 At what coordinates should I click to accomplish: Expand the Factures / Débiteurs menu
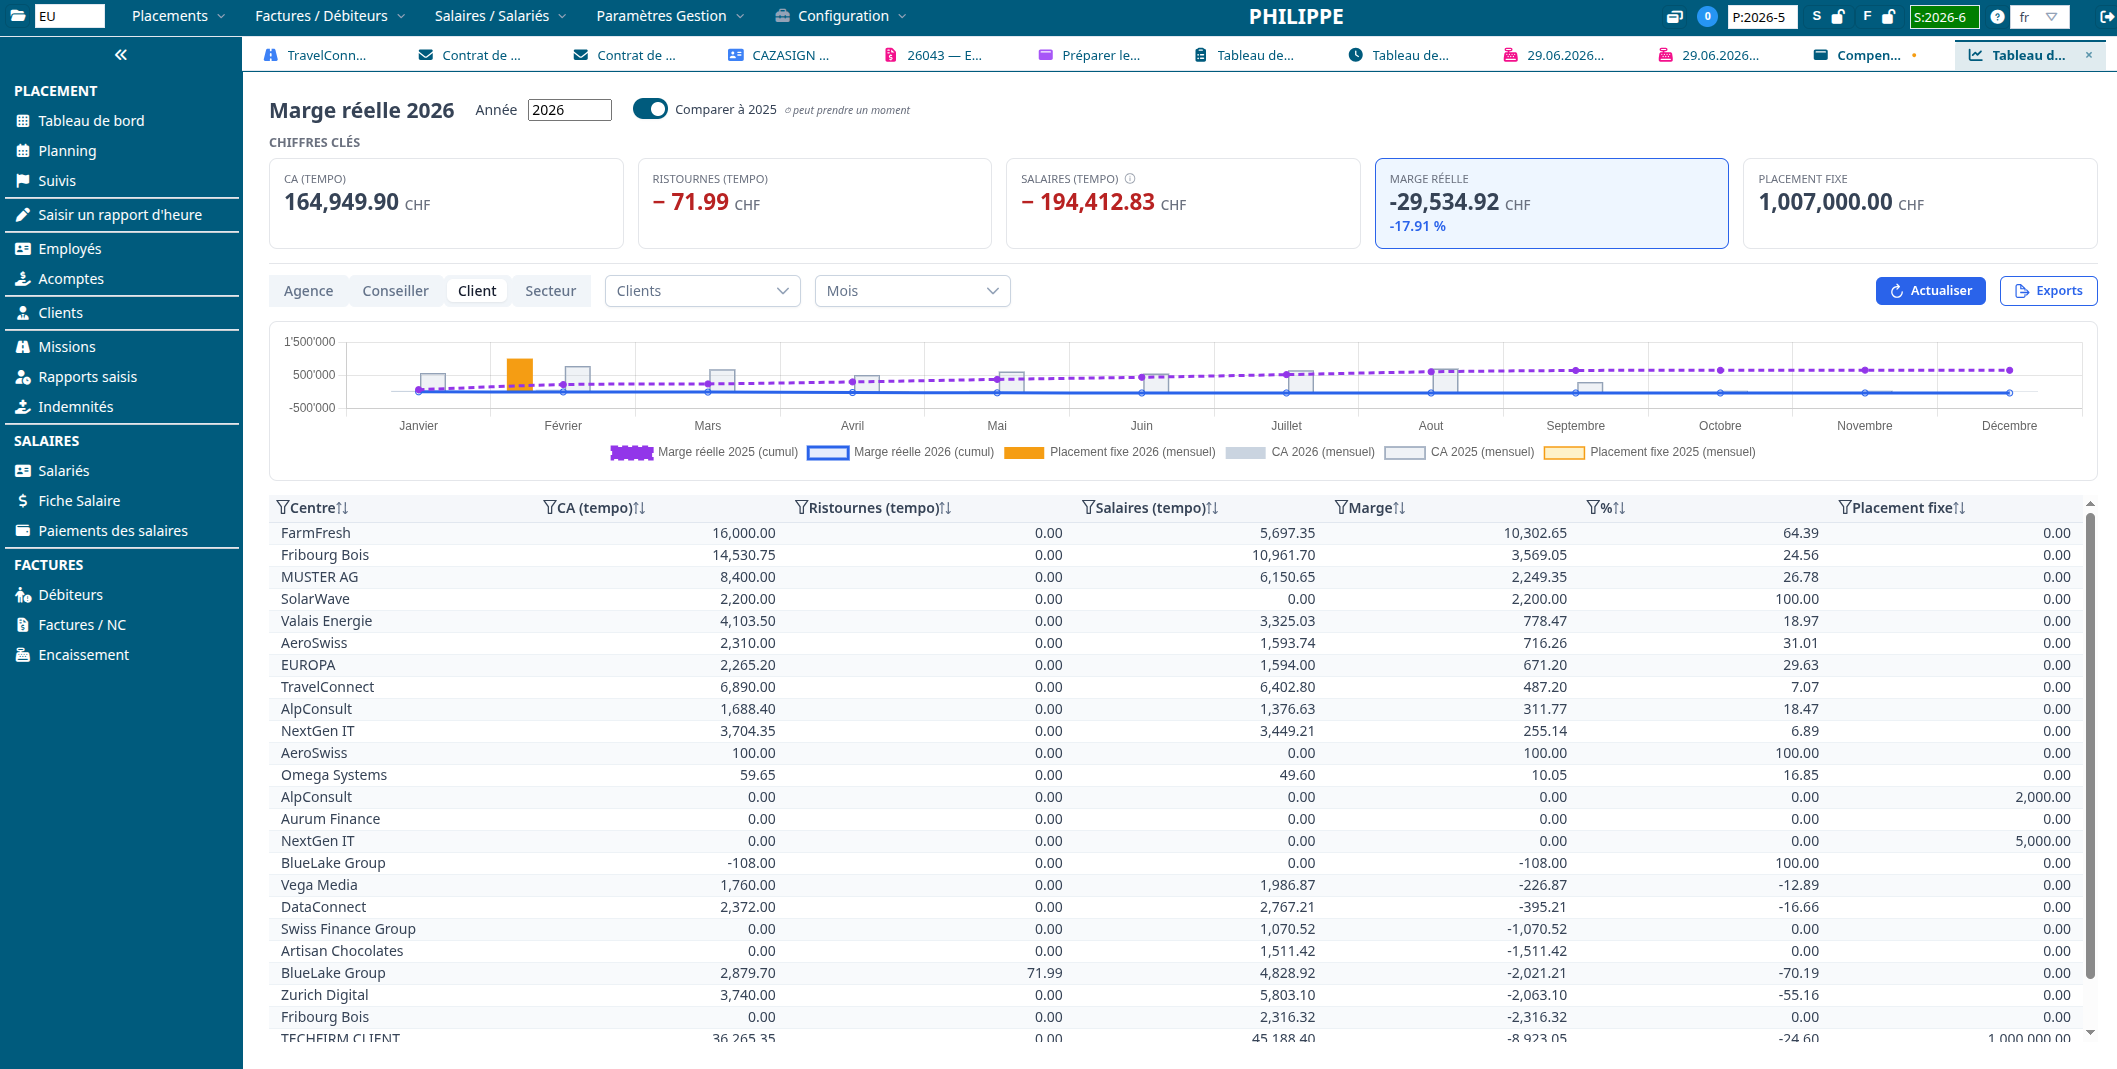pyautogui.click(x=330, y=16)
